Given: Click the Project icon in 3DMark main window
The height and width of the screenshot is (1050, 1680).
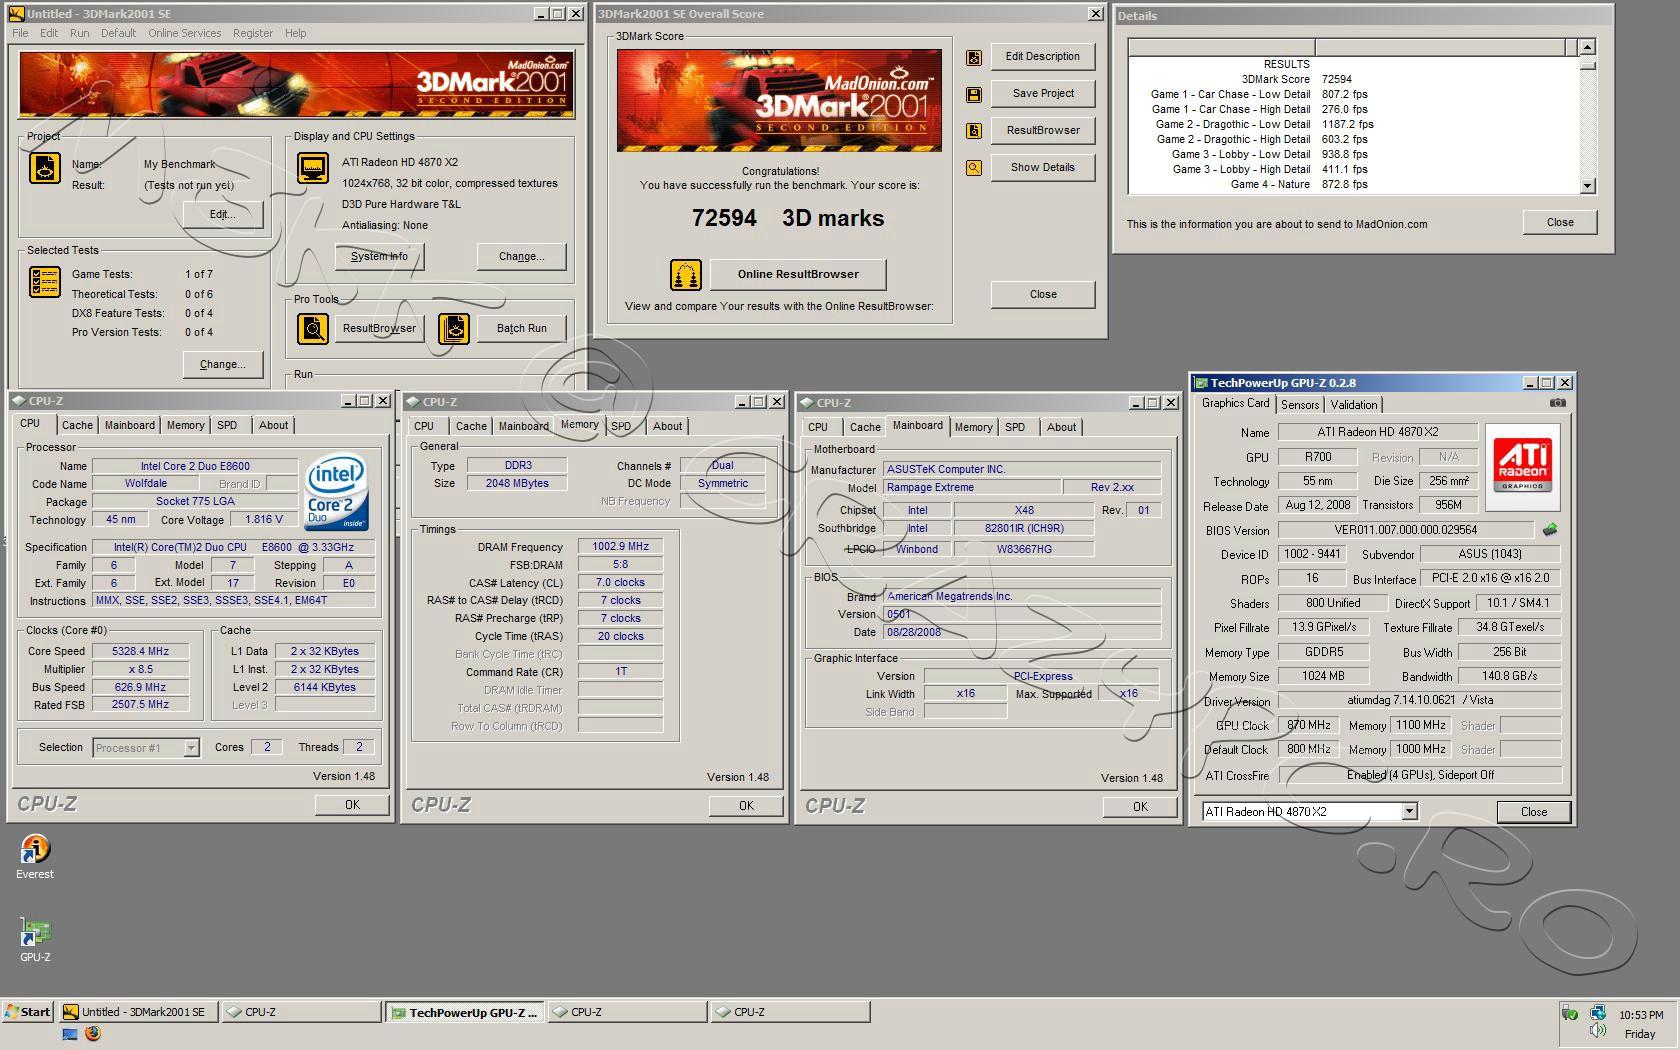Looking at the screenshot, I should (x=45, y=168).
